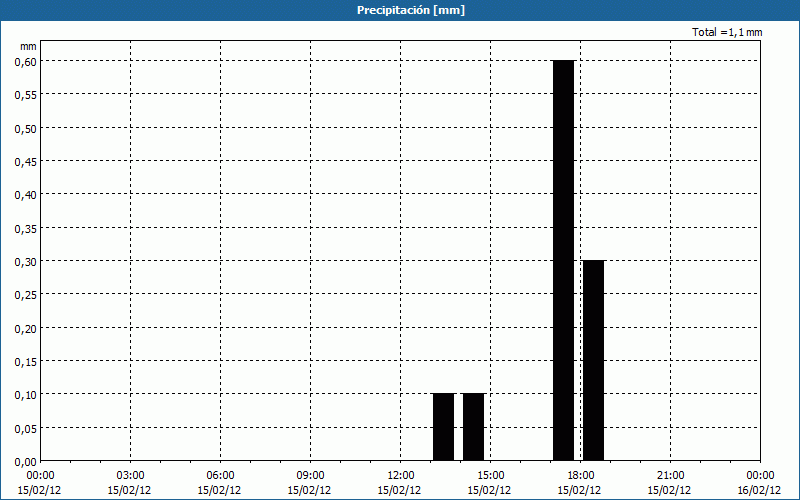Click the 0,40 y-axis label
Viewport: 800px width, 500px height.
pos(26,194)
